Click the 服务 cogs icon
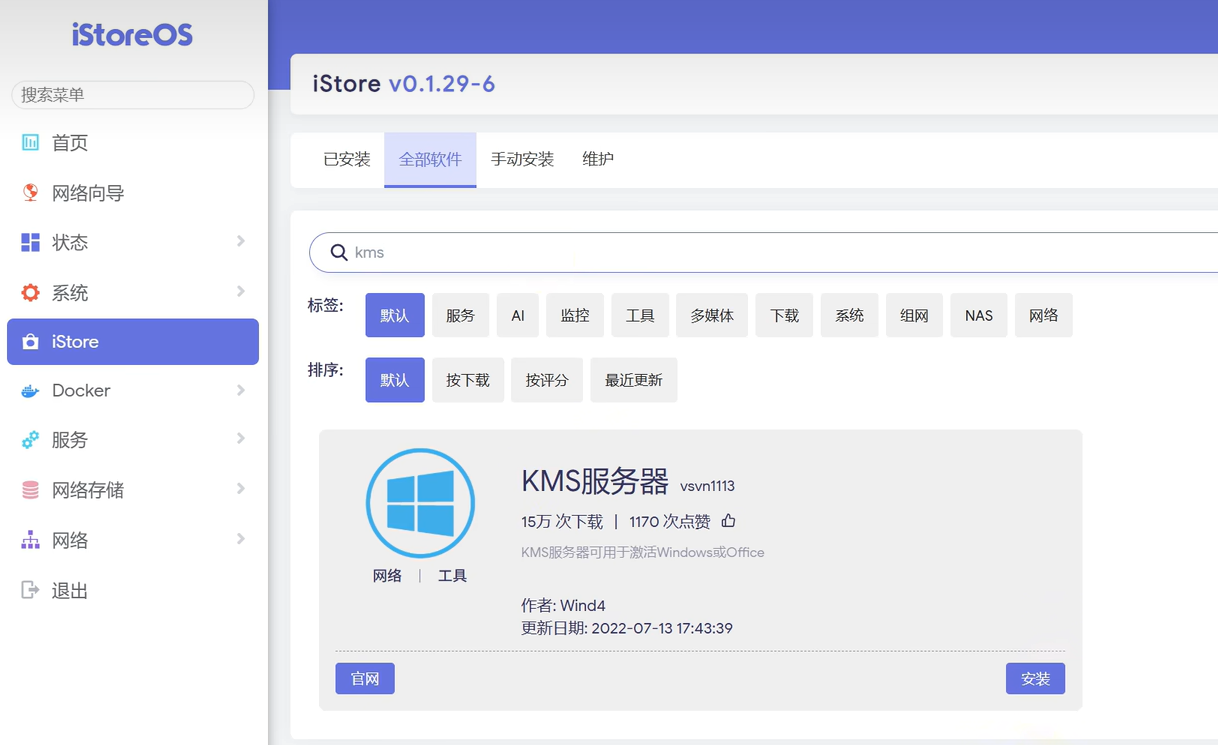The image size is (1218, 745). (30, 440)
